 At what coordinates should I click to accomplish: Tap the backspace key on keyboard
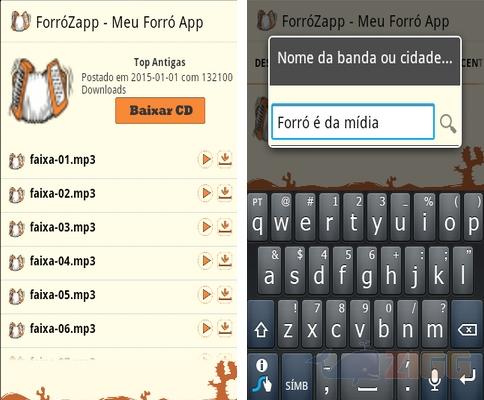click(x=468, y=324)
